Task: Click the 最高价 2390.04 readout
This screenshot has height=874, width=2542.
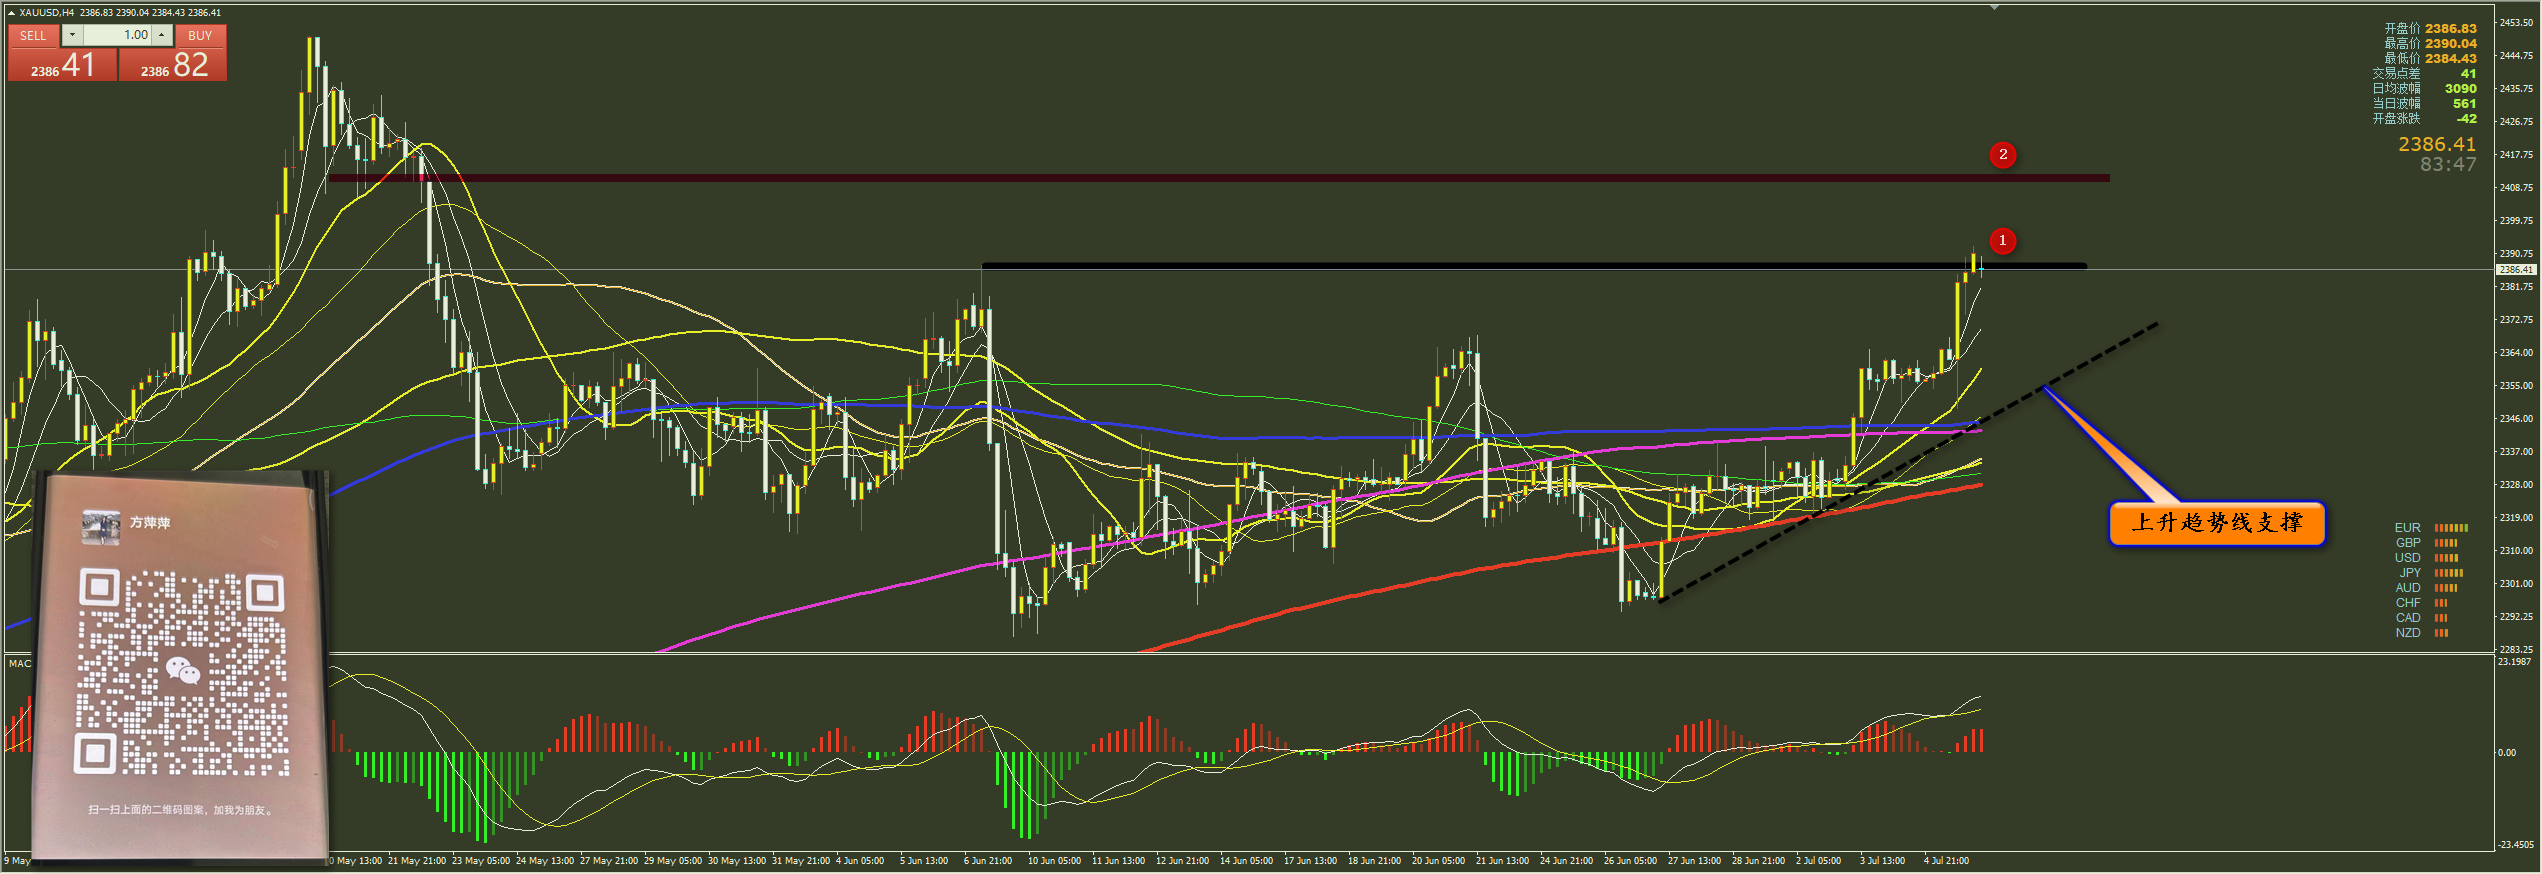Action: [2430, 44]
